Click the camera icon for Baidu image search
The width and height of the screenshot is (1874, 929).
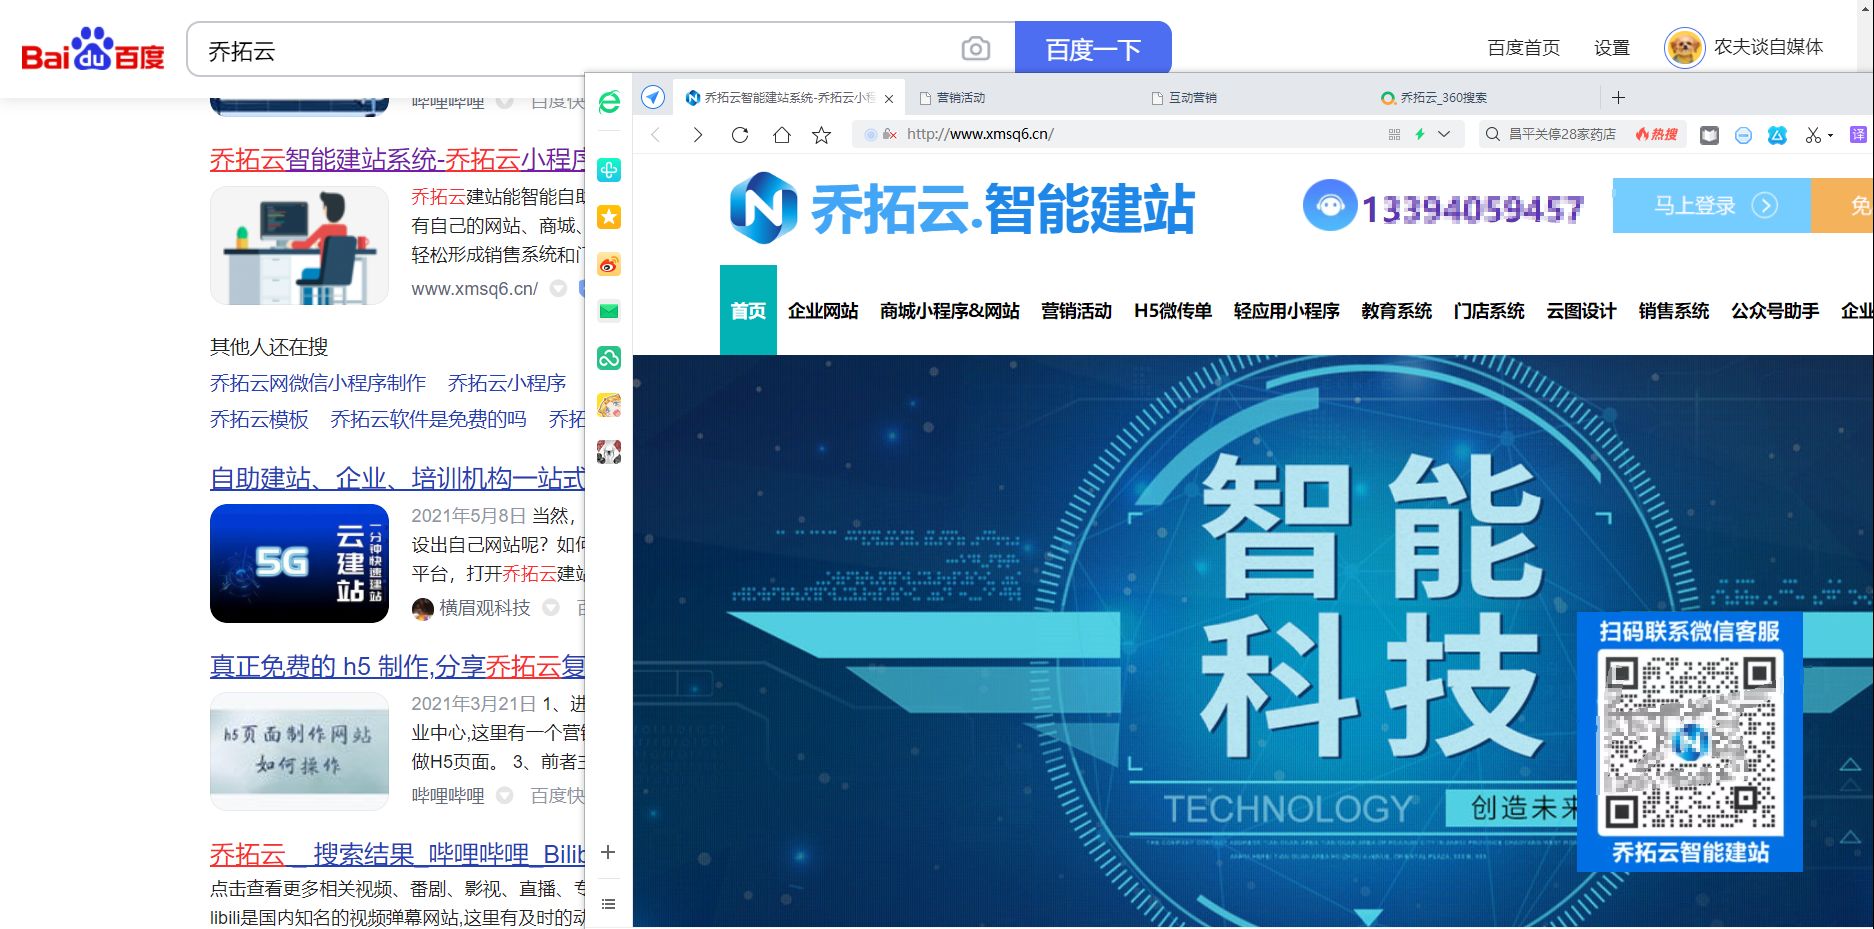[976, 47]
